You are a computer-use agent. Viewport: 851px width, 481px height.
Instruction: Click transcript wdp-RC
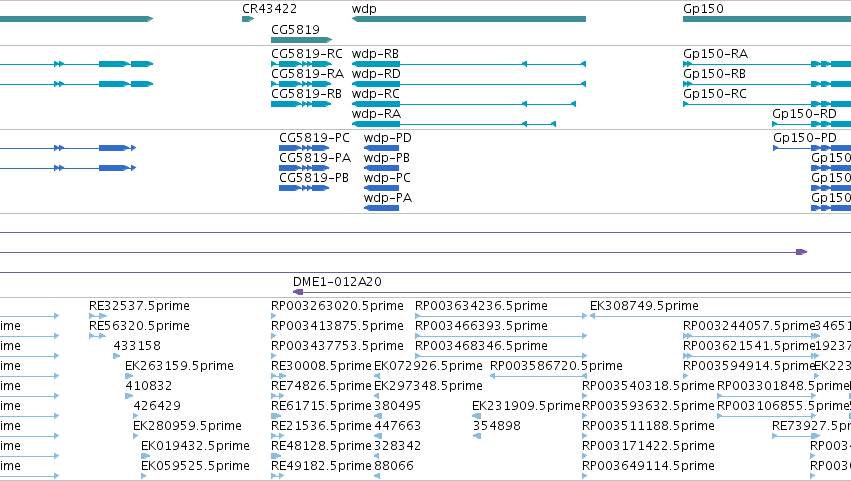tap(464, 104)
